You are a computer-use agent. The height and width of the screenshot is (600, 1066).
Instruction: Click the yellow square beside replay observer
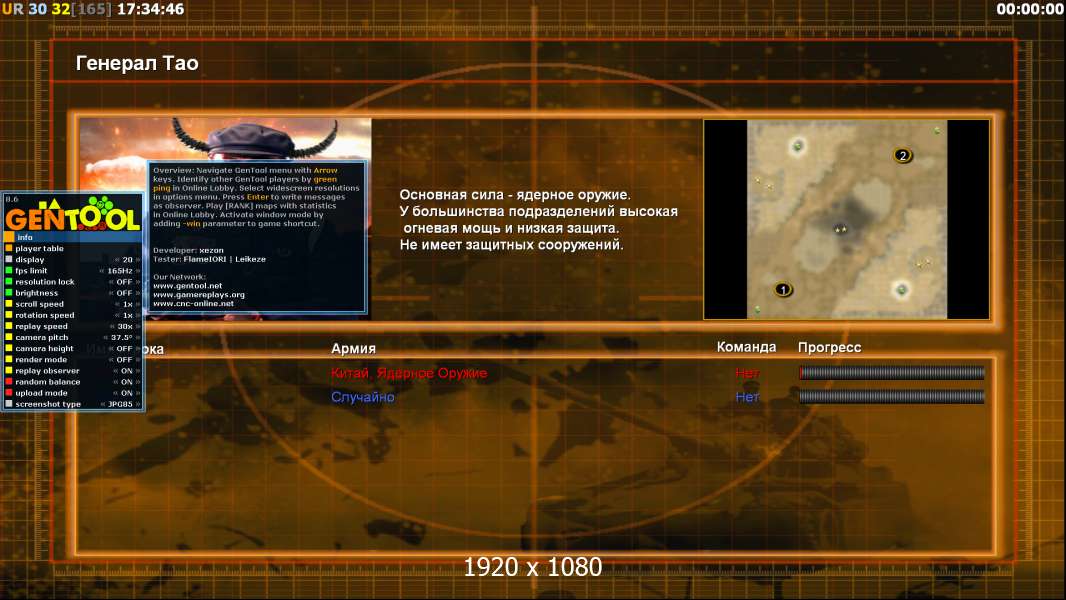tap(9, 371)
